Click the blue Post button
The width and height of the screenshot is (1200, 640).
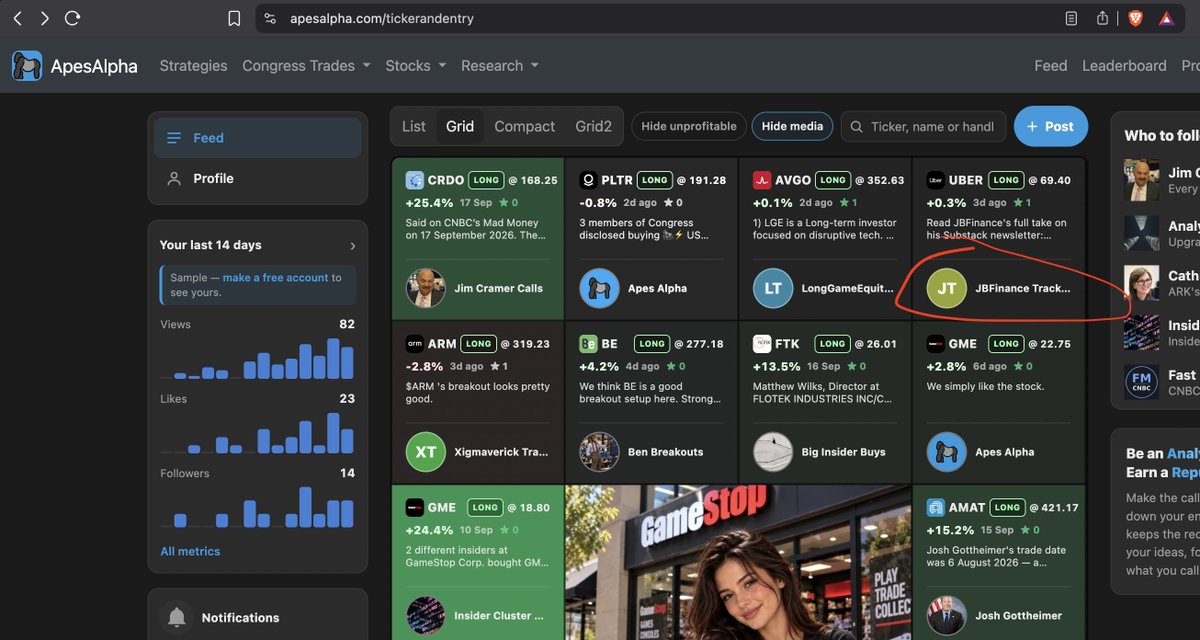pos(1050,126)
